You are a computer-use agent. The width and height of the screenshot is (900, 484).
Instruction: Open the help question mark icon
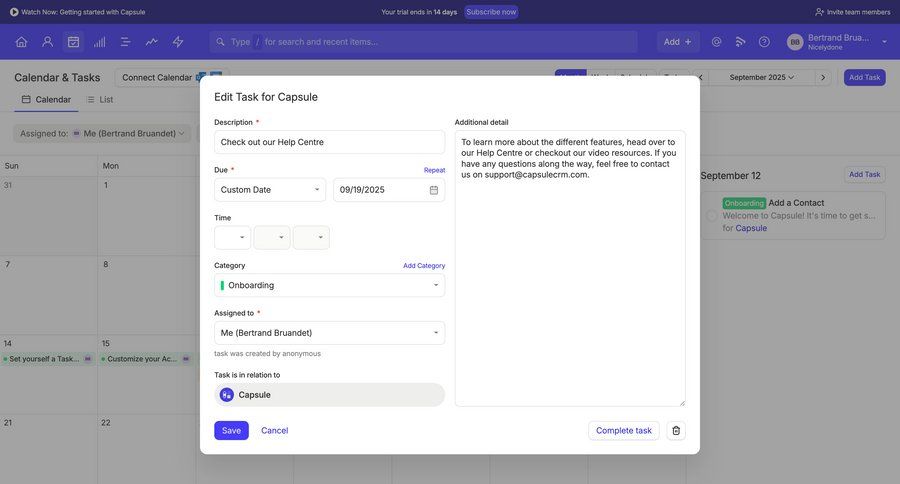click(764, 42)
